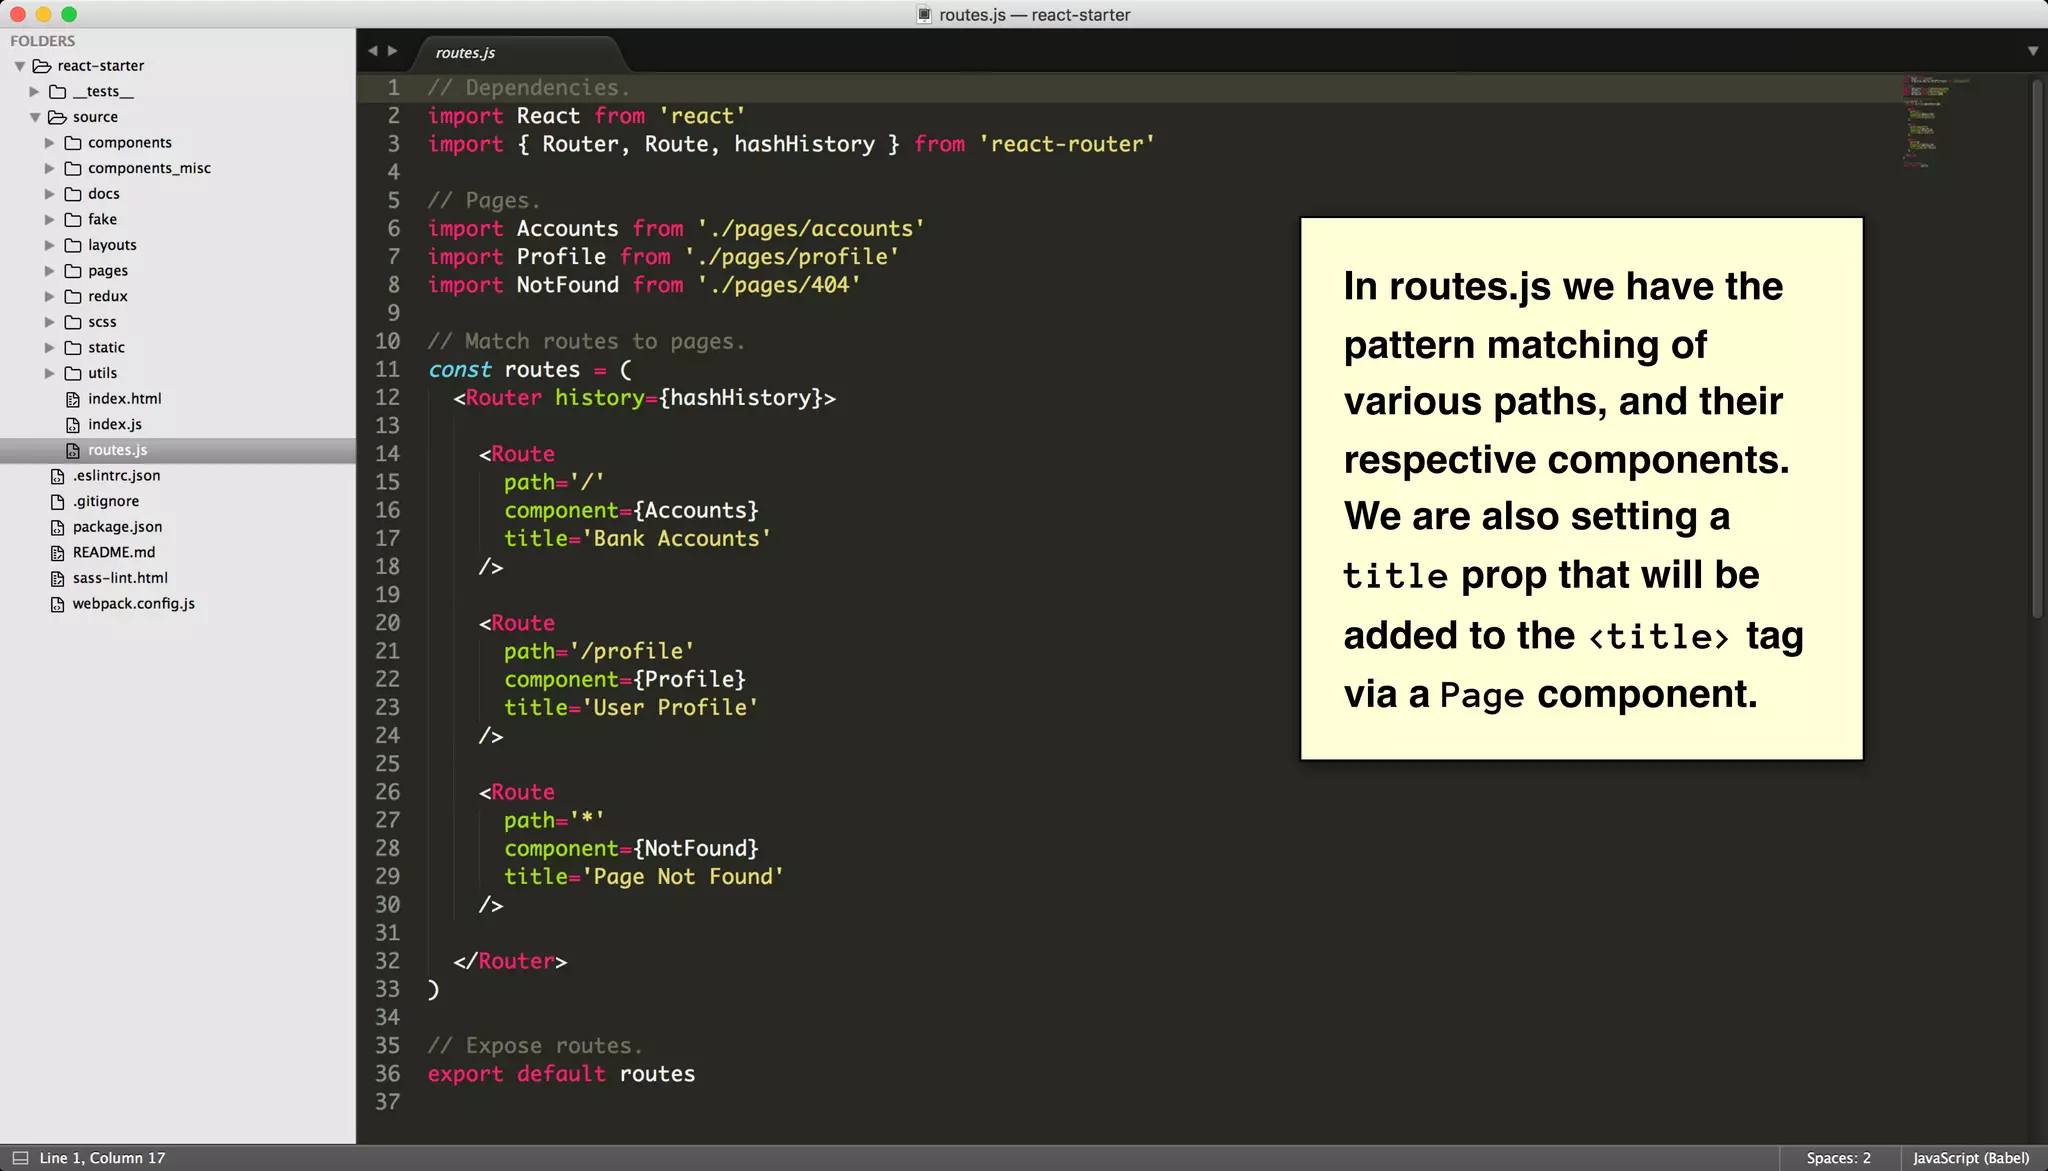
Task: Click the vertical editor scrollbar
Action: tap(2037, 350)
